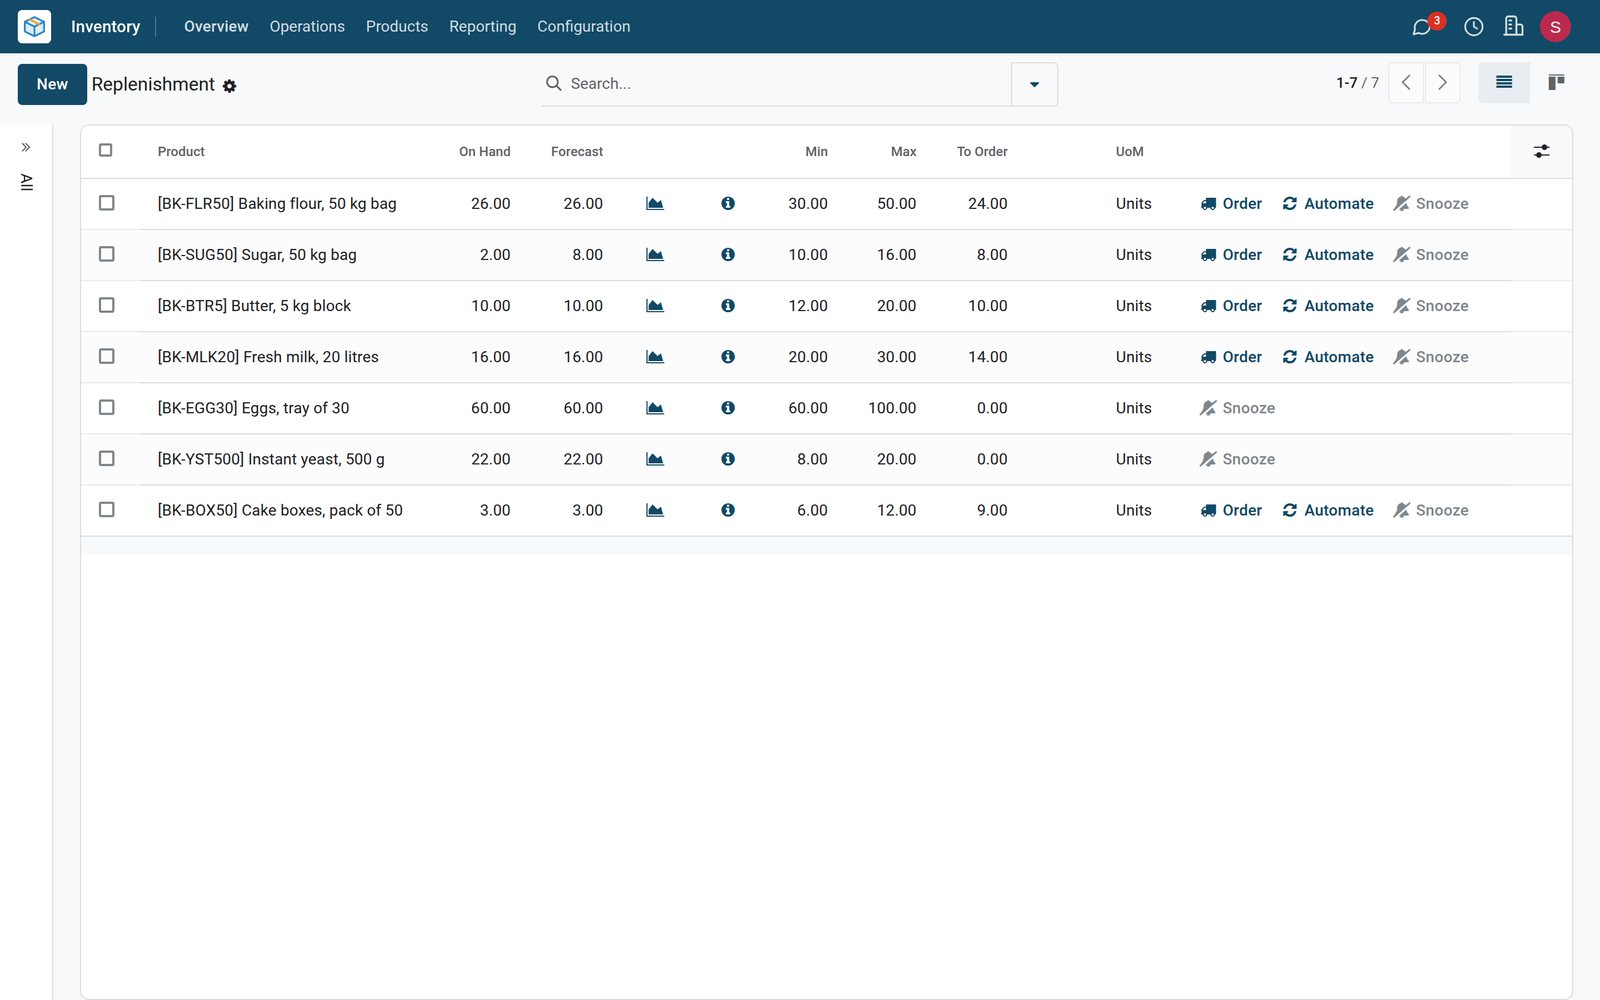Open the Inventory app home icon
This screenshot has width=1600, height=1000.
tap(34, 26)
